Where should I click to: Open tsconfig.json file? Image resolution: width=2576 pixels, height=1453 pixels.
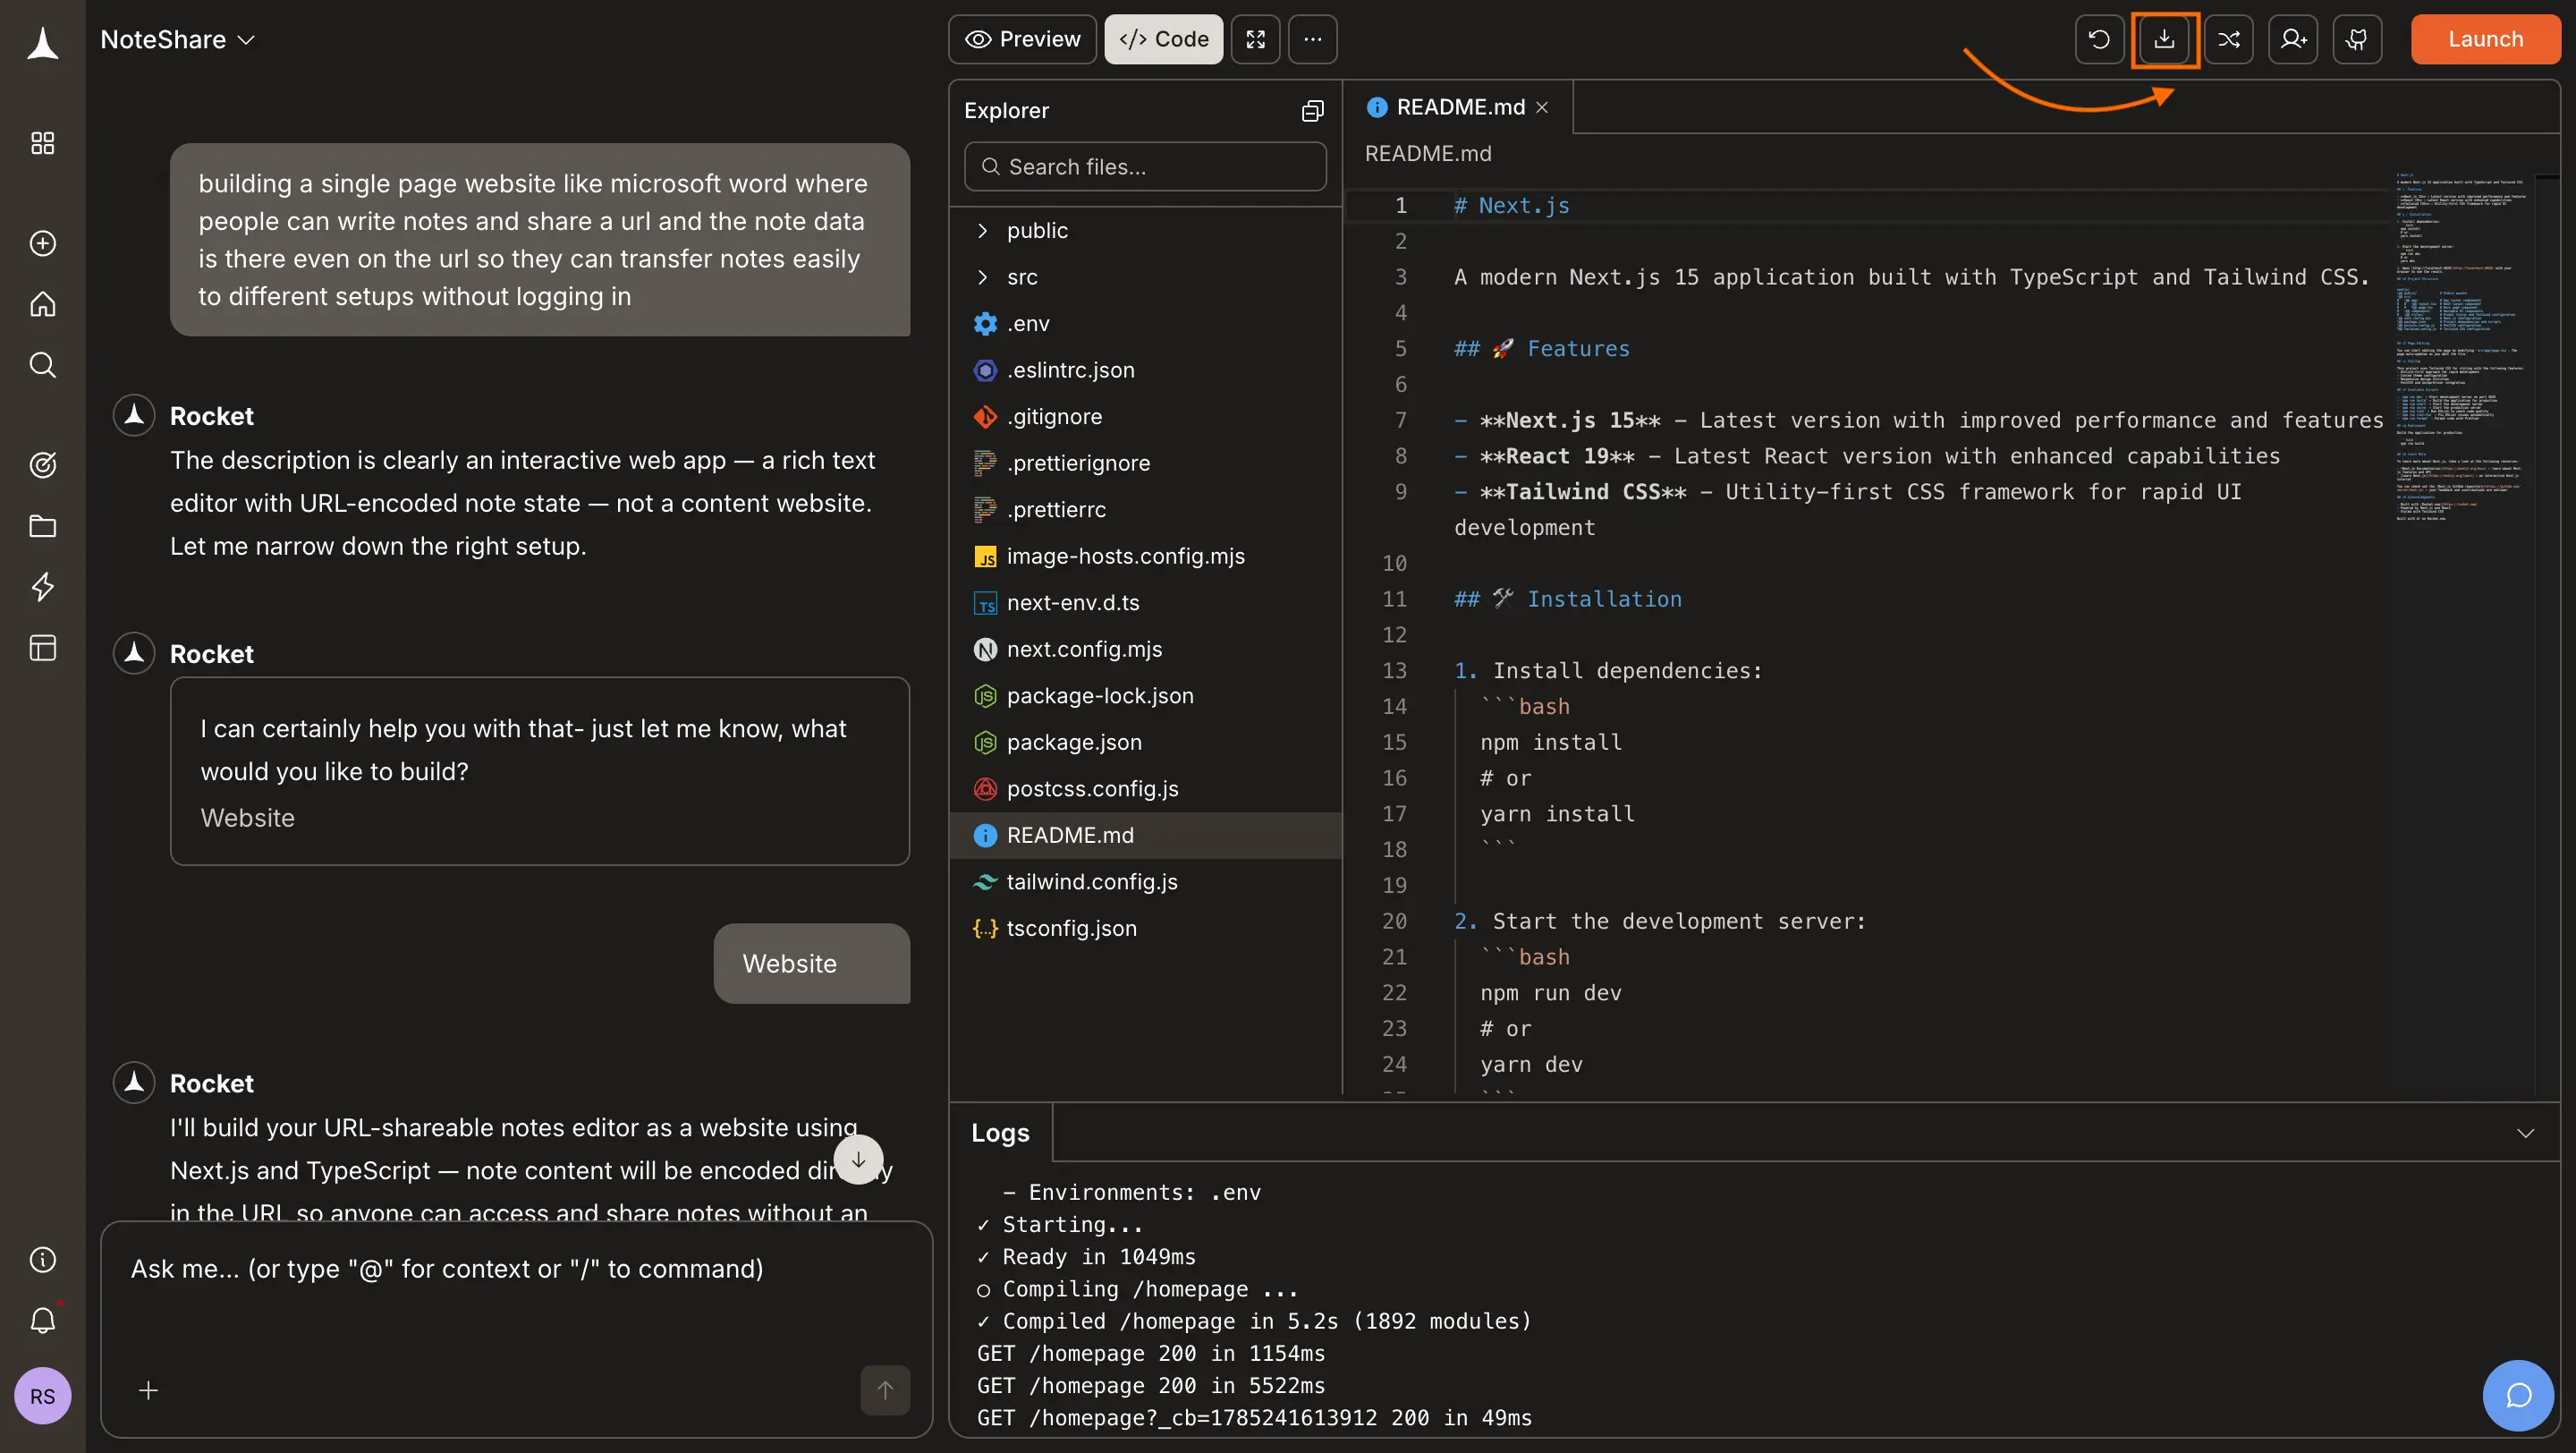tap(1145, 928)
